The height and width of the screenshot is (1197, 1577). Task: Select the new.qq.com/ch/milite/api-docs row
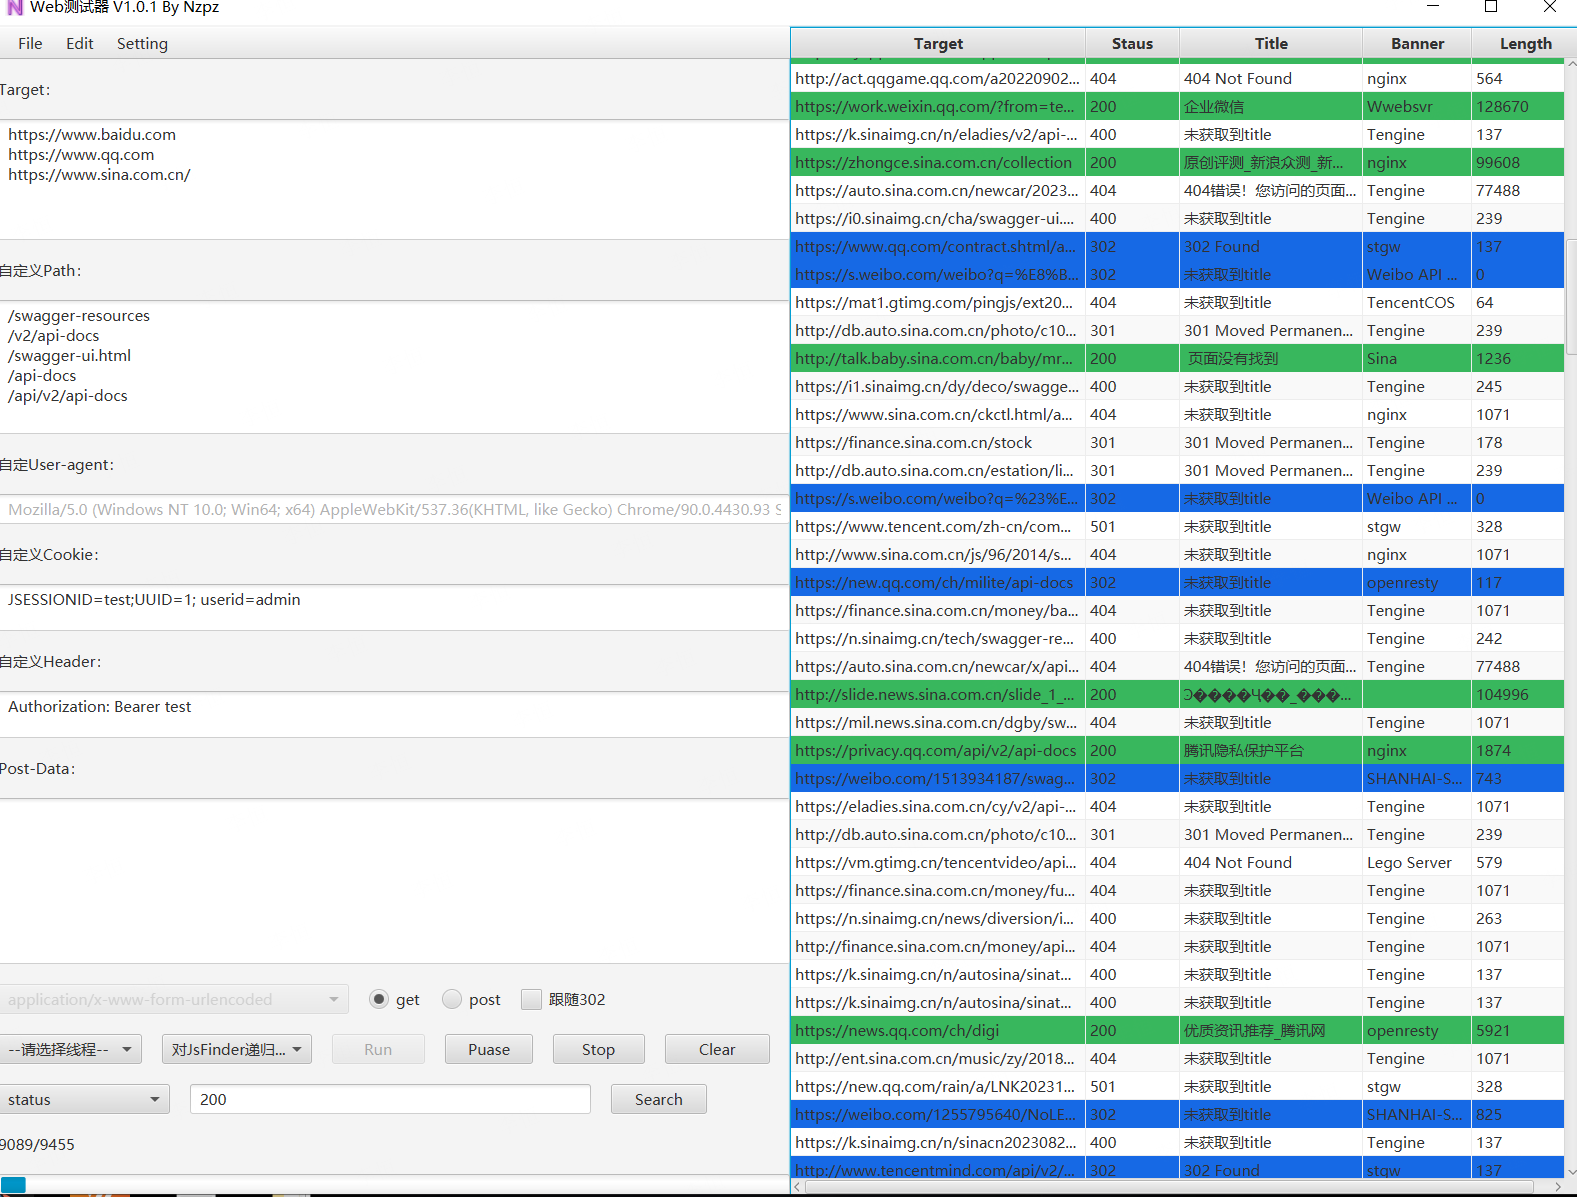click(1177, 582)
